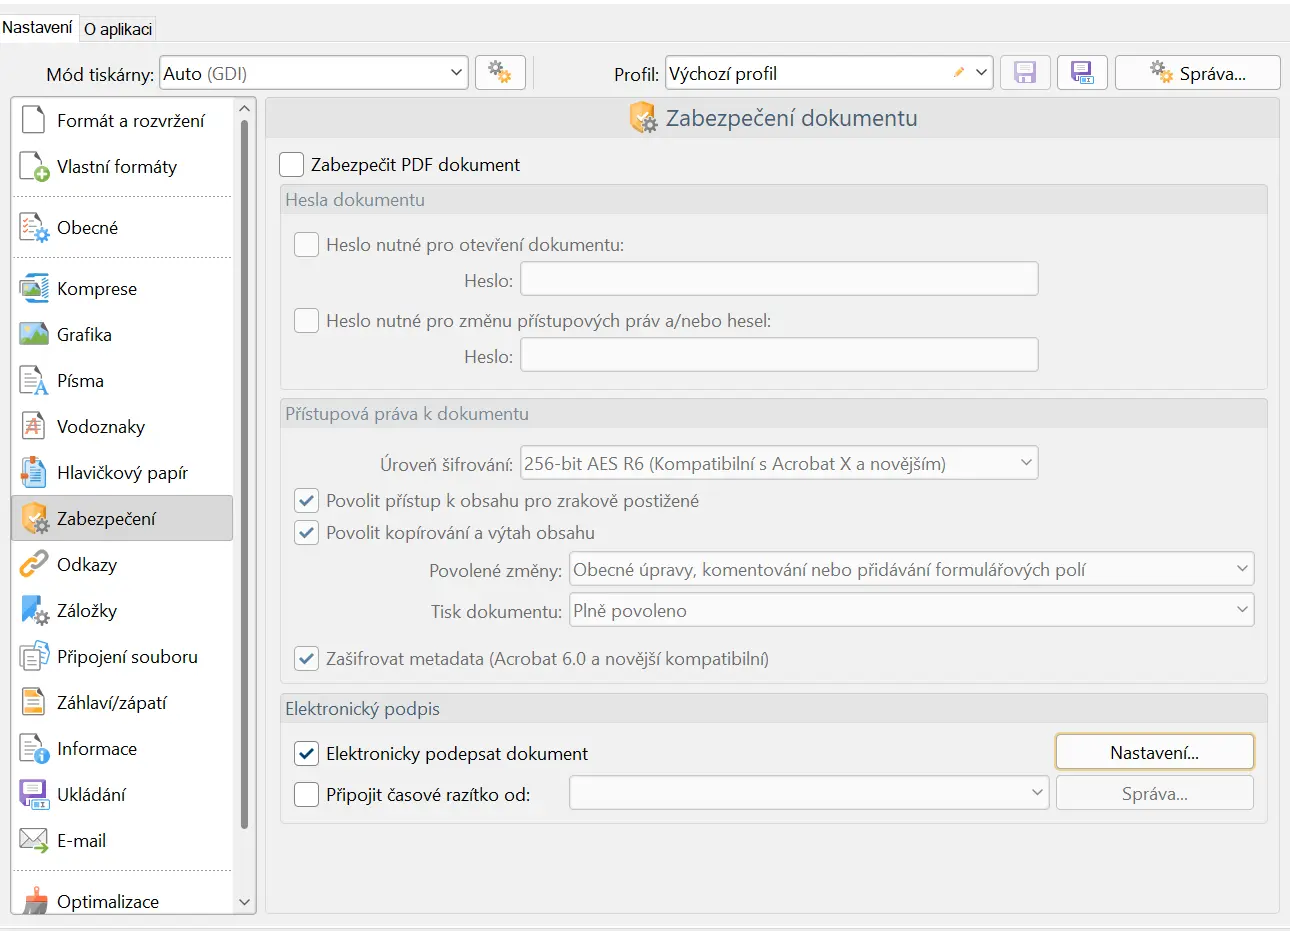Open Připojení souboru sidebar icon
Image resolution: width=1290 pixels, height=931 pixels.
[x=35, y=657]
